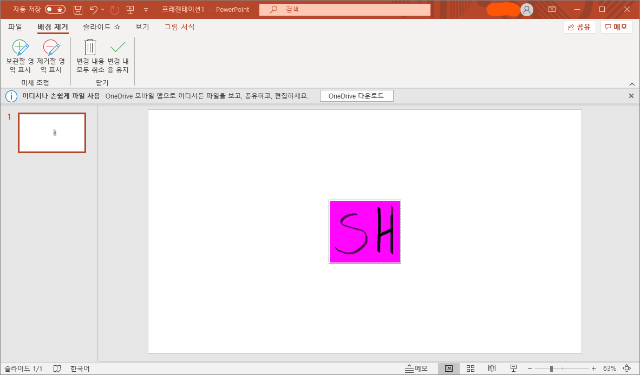
Task: Click 변경 내용 모두 취소 trash icon
Action: click(90, 56)
